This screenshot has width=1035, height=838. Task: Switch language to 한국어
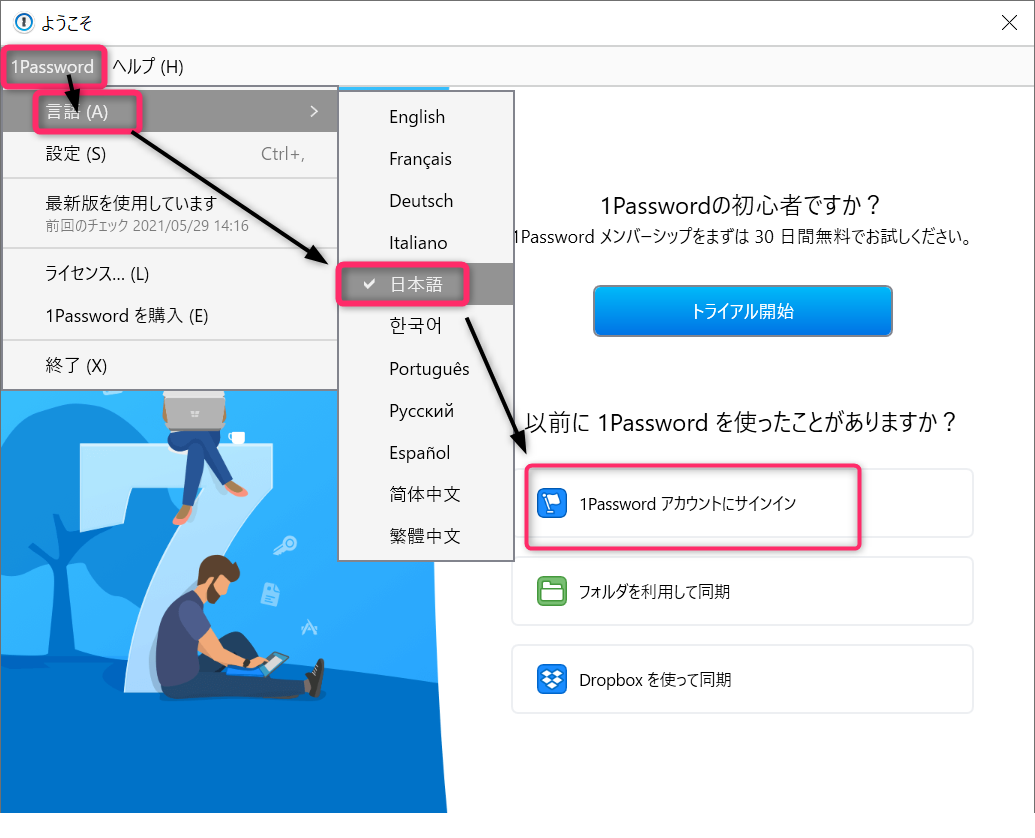pos(426,326)
